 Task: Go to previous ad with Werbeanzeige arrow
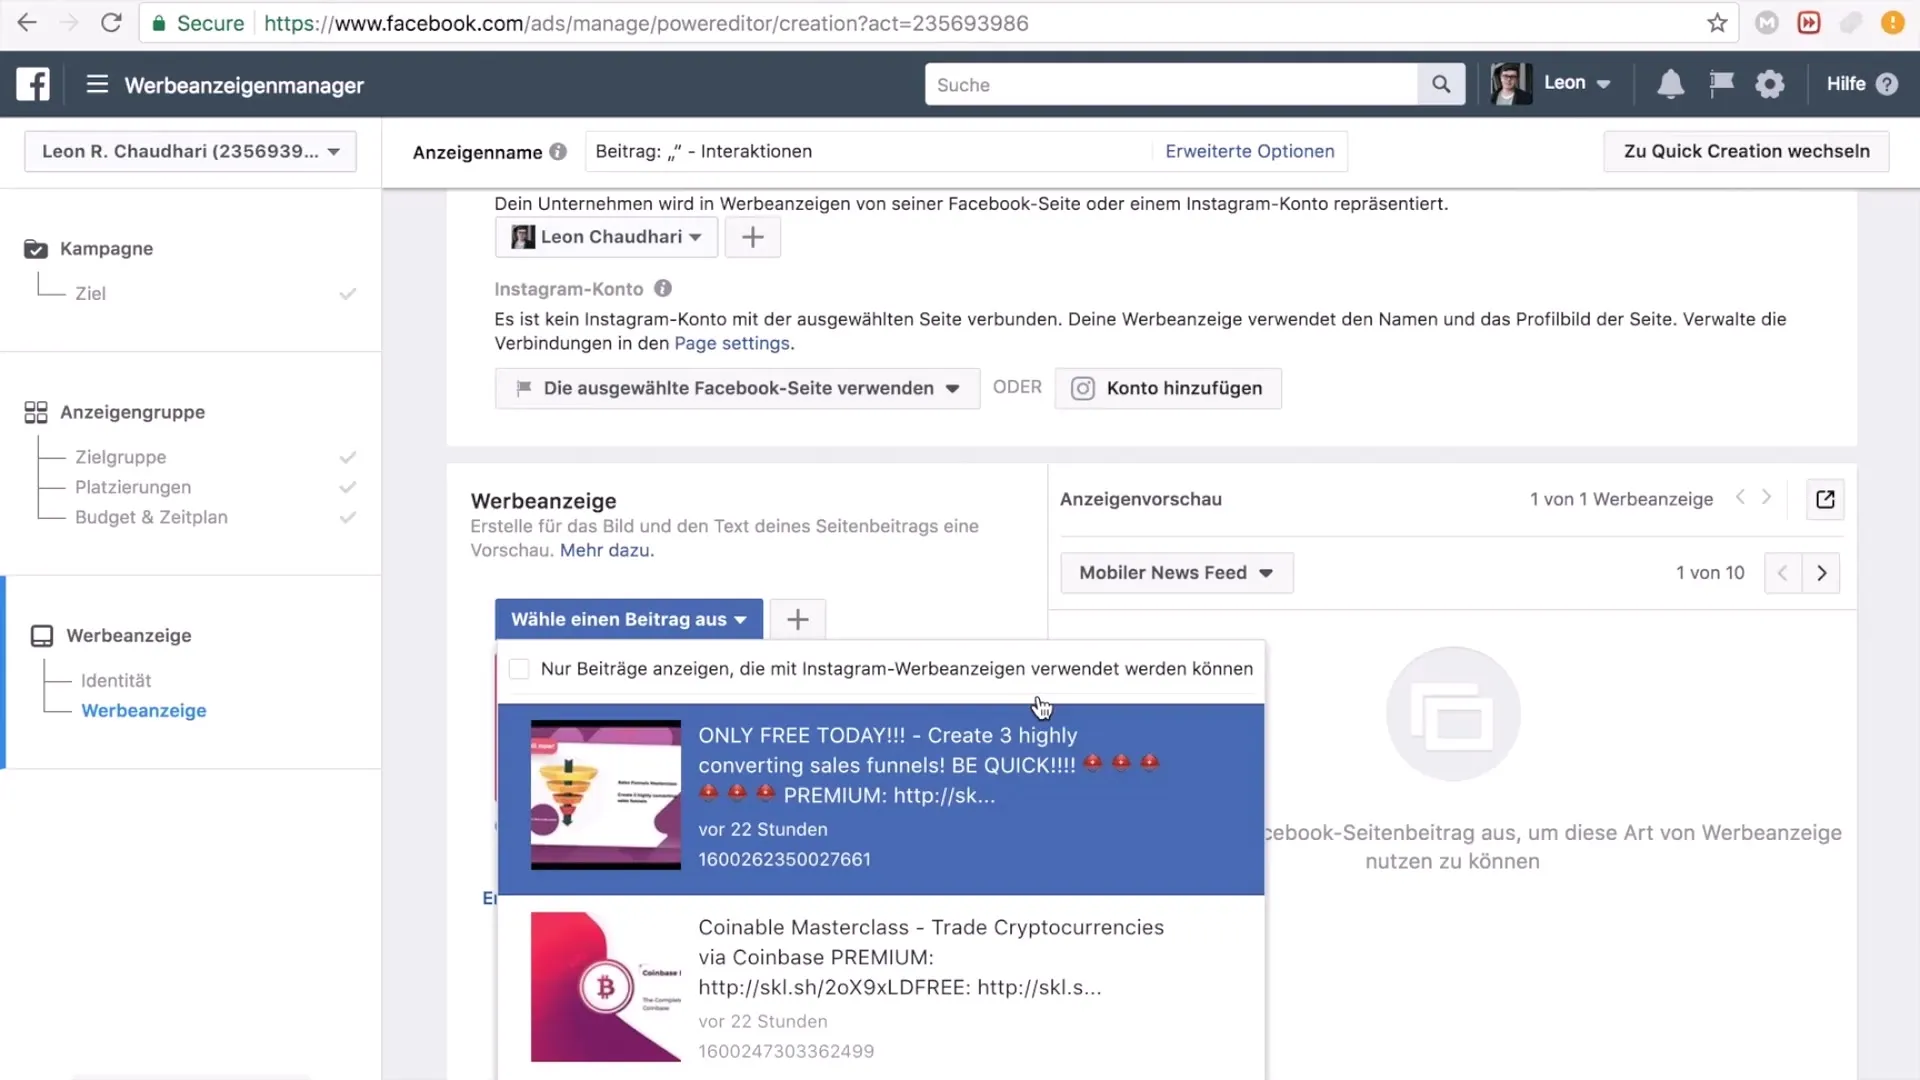[1740, 497]
